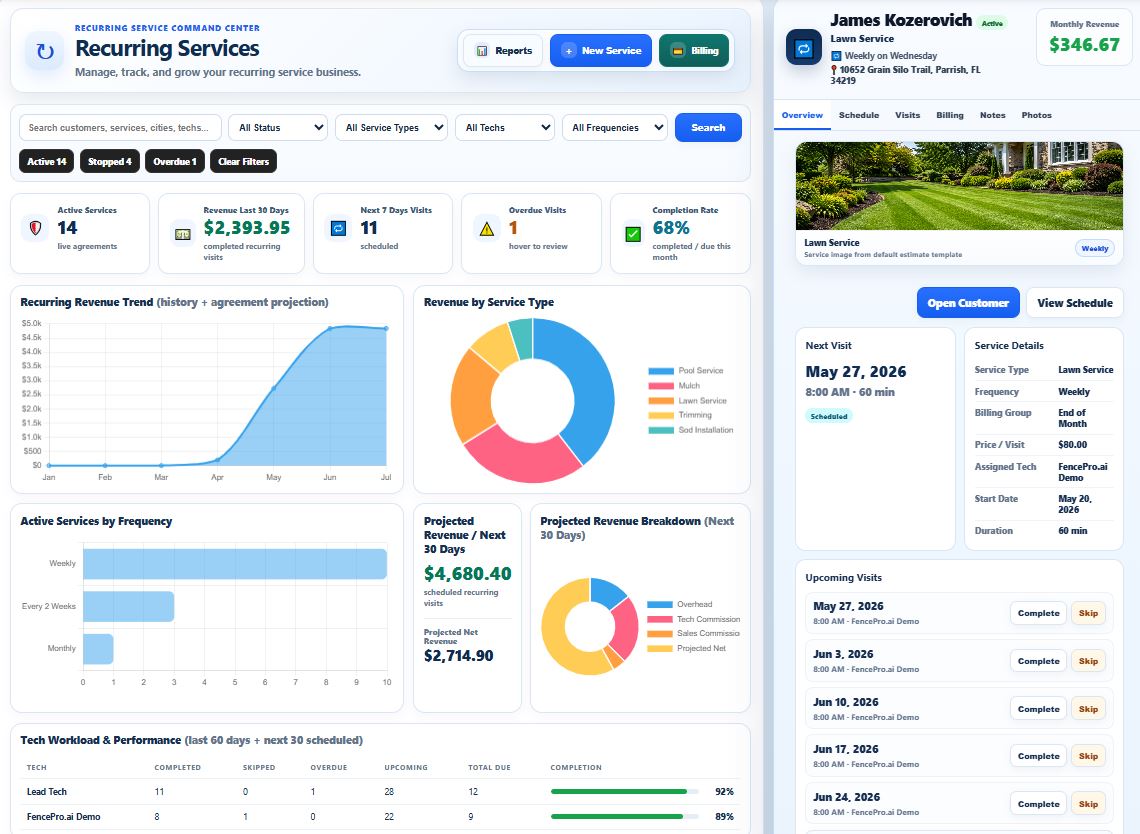Open the Photos tab
This screenshot has width=1140, height=834.
click(1036, 115)
